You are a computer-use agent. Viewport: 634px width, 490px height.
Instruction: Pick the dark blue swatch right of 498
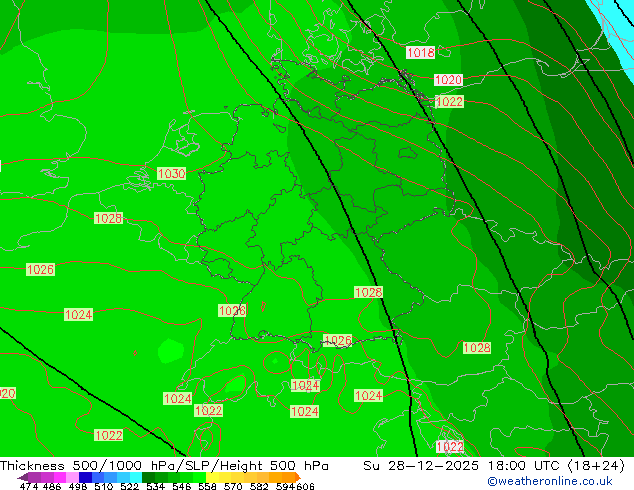pos(85,477)
